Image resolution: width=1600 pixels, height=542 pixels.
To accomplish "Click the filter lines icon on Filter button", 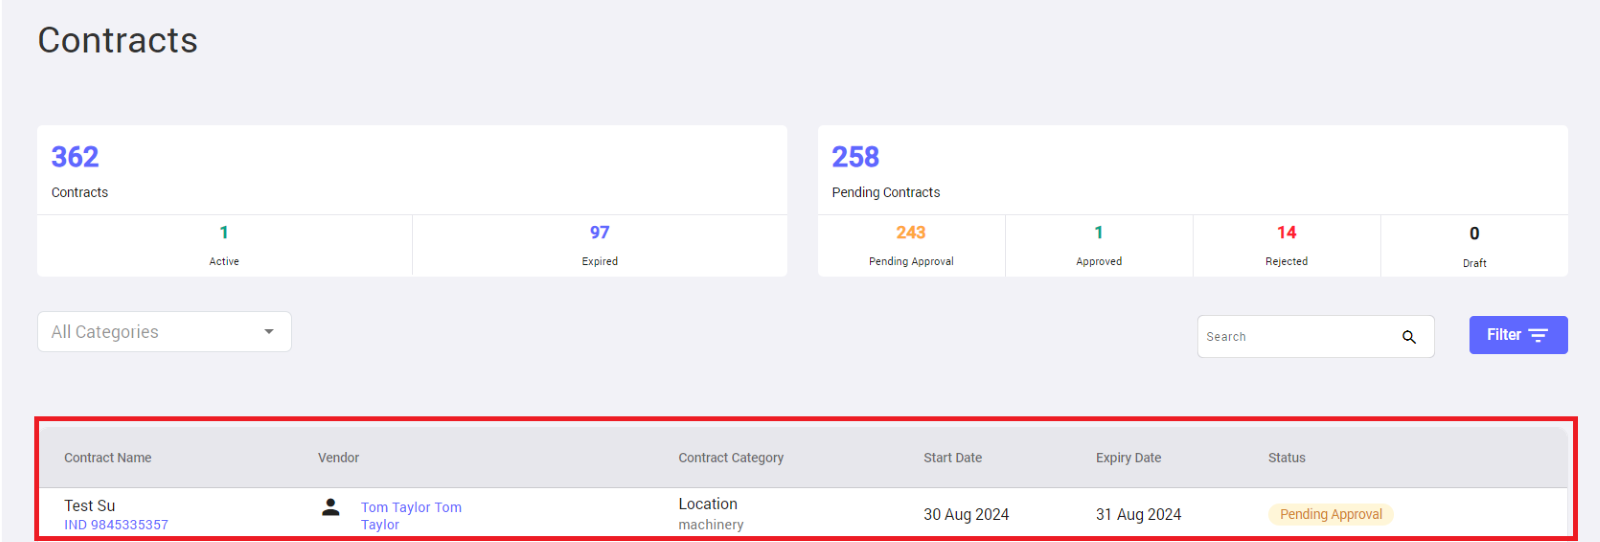I will coord(1538,336).
